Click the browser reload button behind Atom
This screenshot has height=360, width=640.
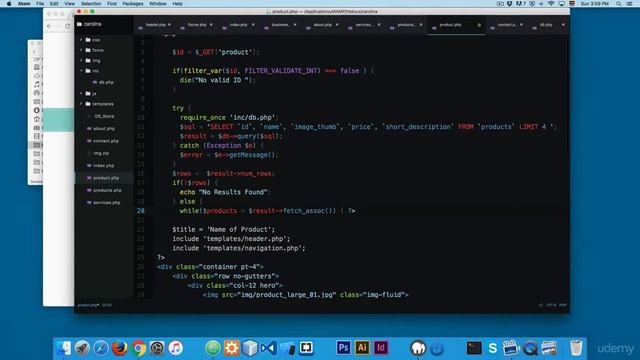pyautogui.click(x=68, y=26)
